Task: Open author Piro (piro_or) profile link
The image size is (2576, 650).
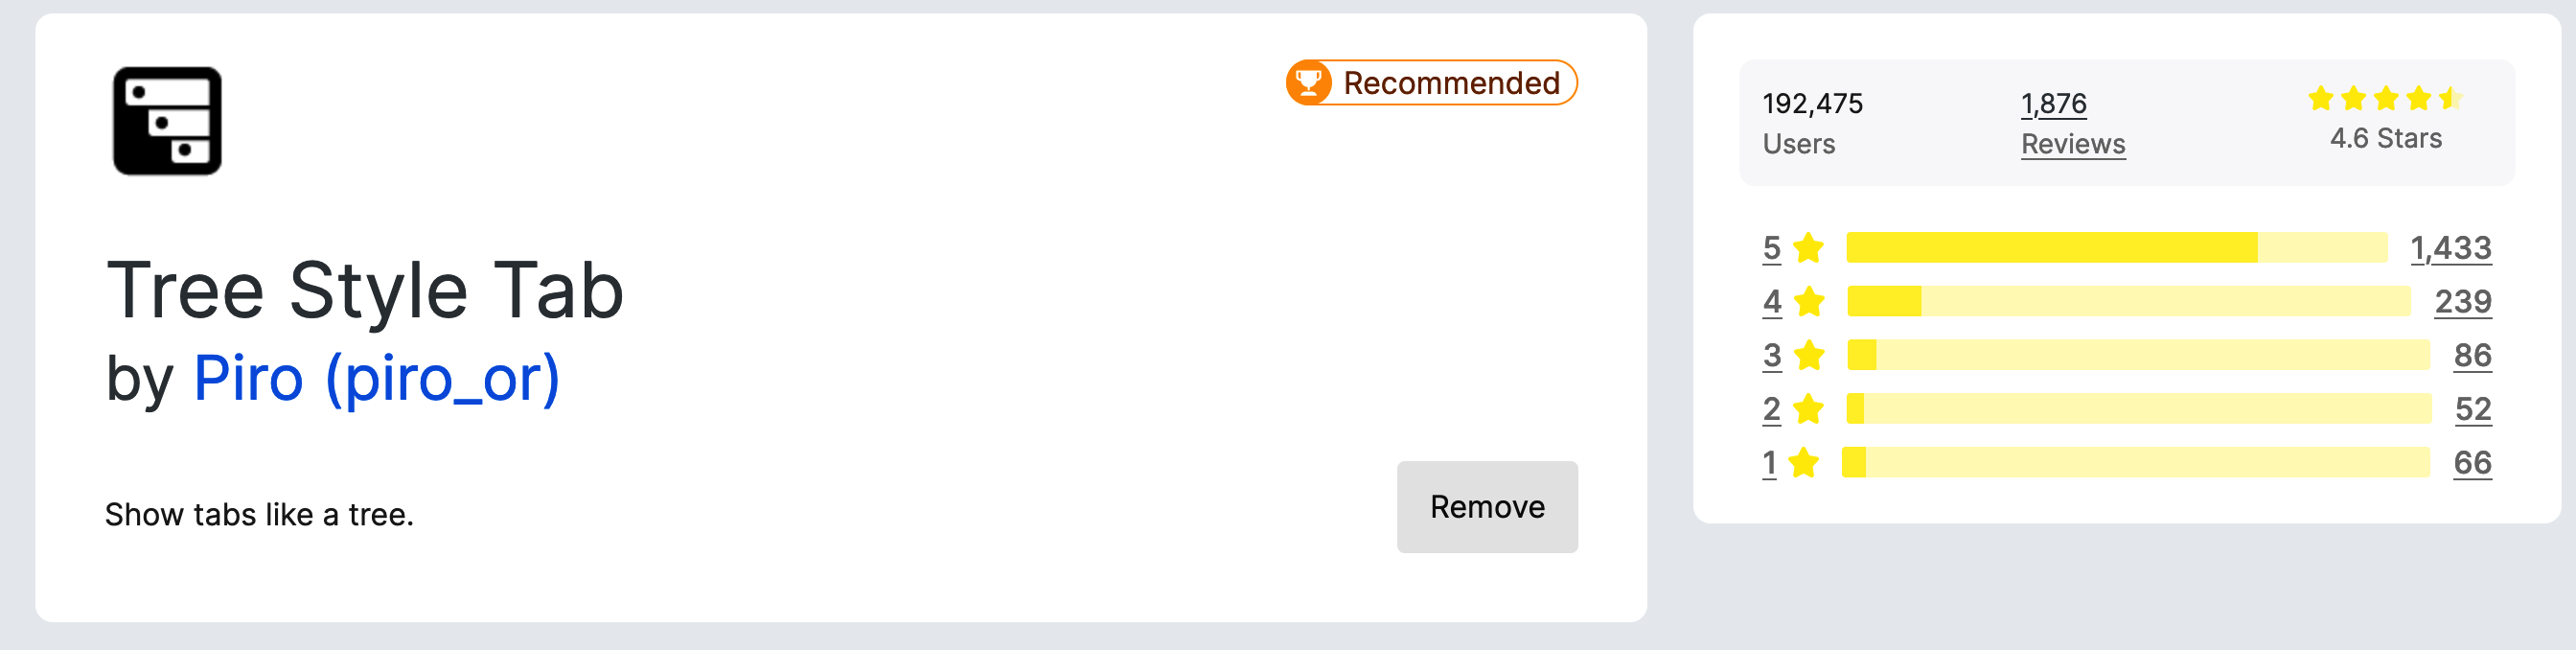Action: [x=376, y=379]
